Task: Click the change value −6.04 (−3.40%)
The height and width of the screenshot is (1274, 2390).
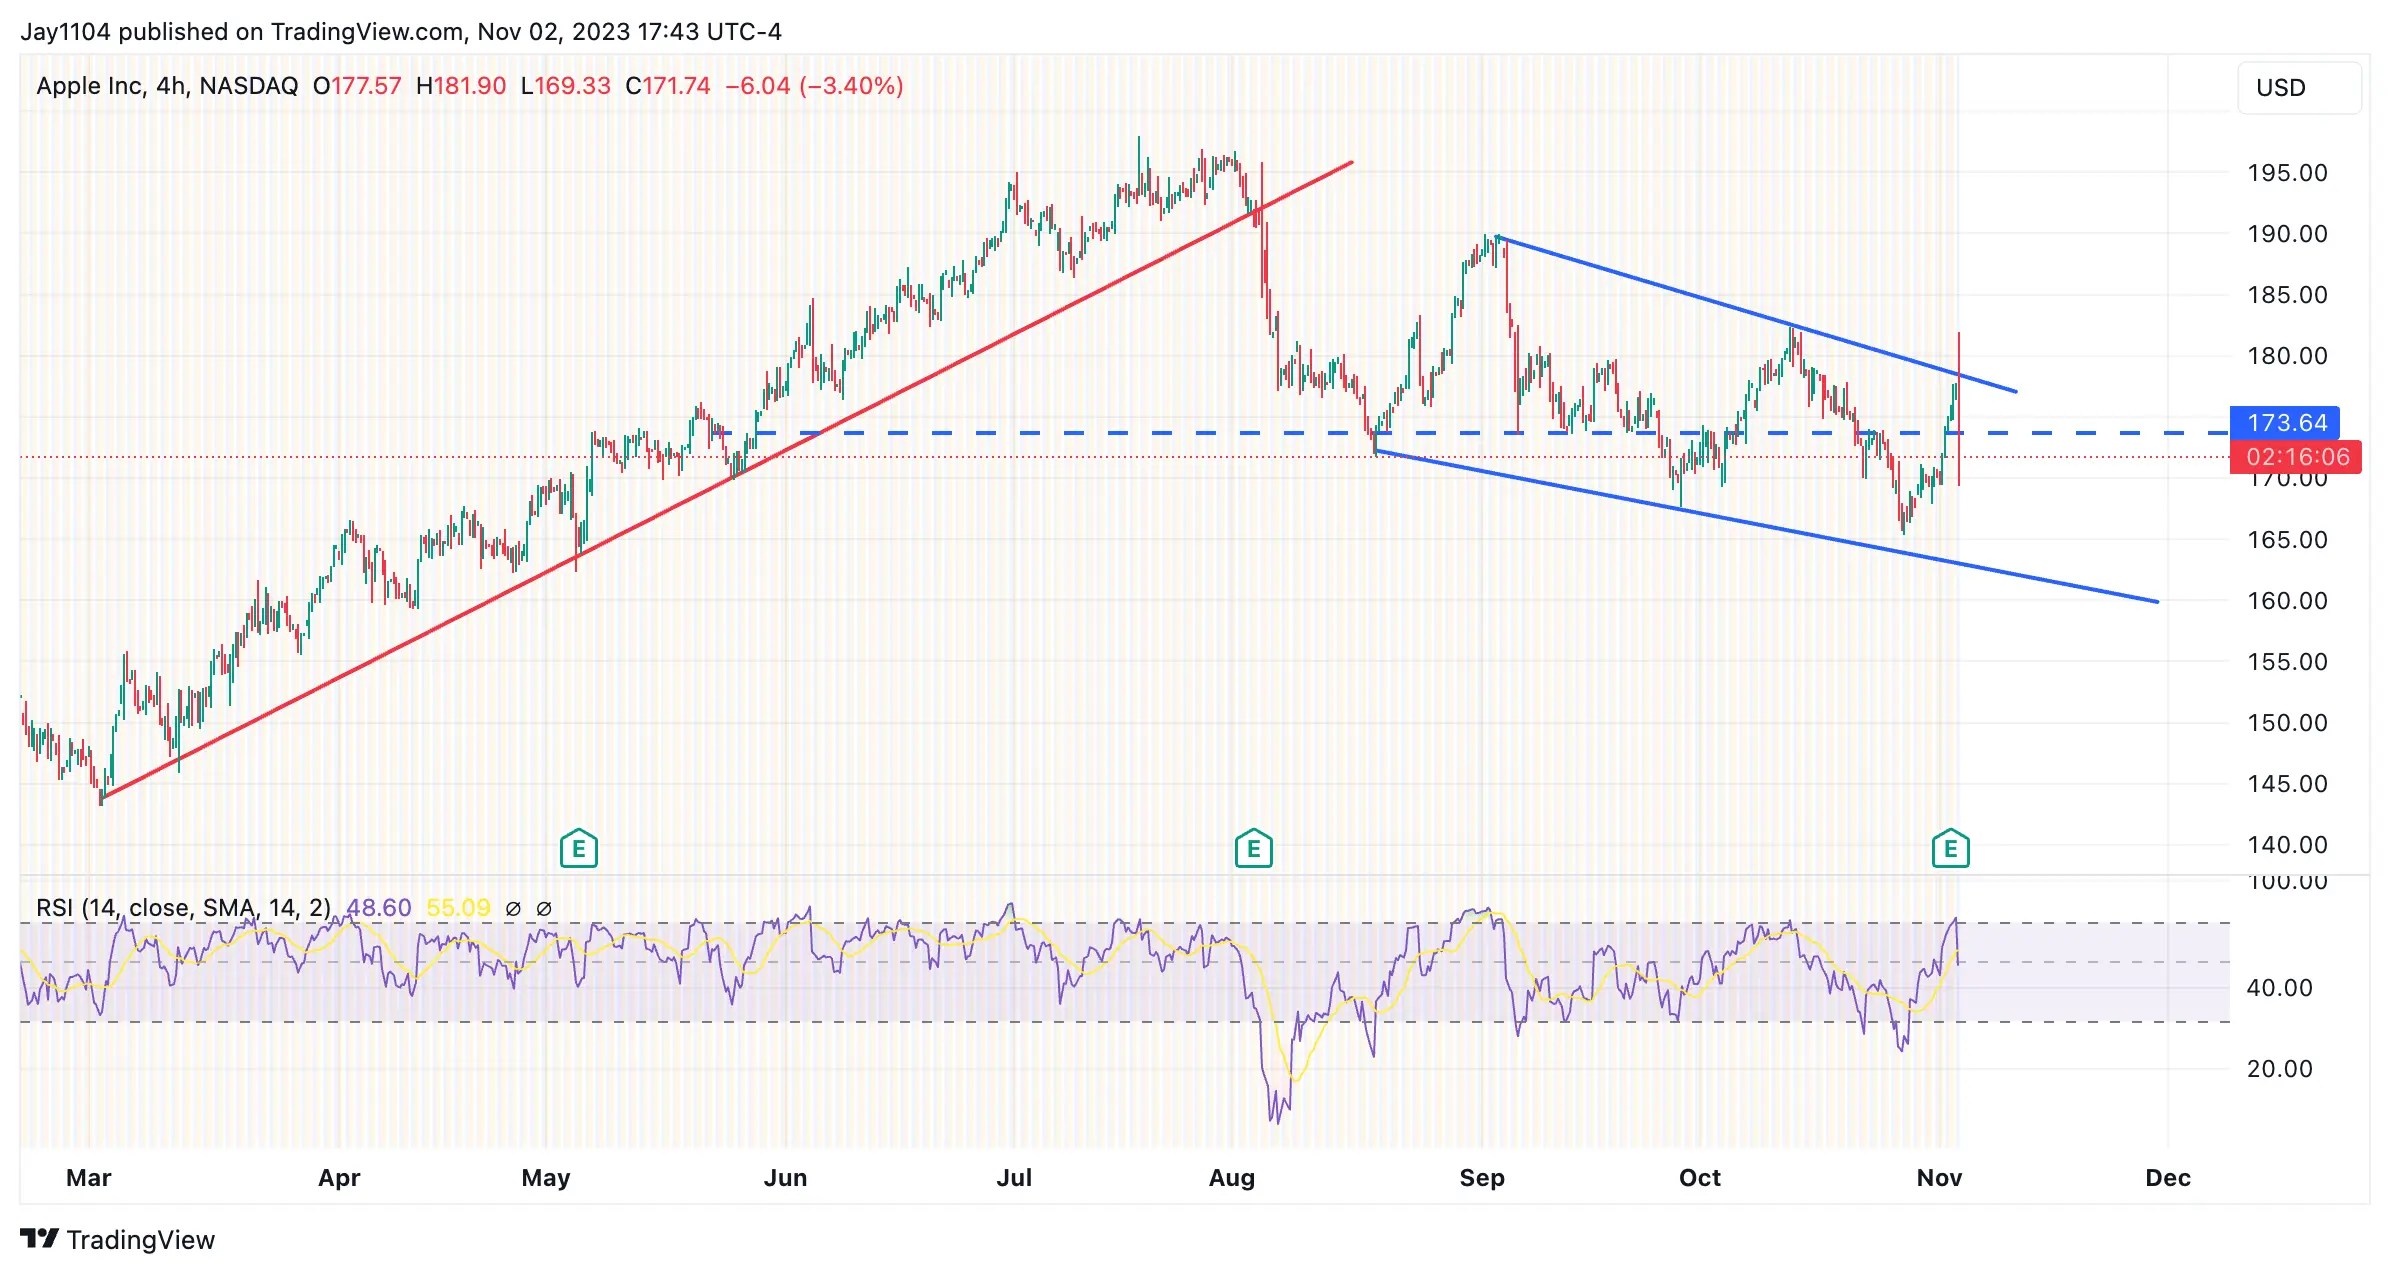Action: pos(814,86)
